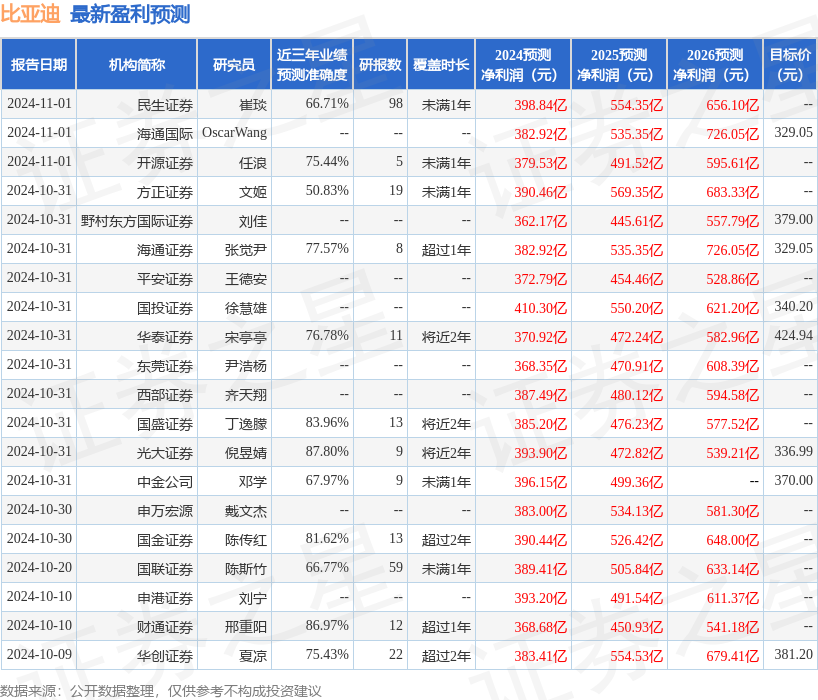Viewport: 818px width, 700px height.
Task: Click the 研报数 column header
Action: [381, 62]
